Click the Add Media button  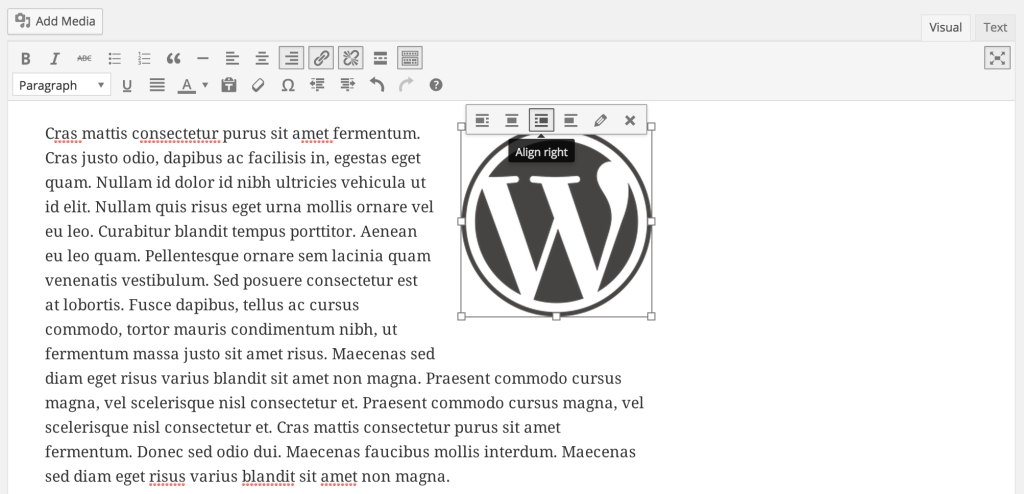(55, 21)
